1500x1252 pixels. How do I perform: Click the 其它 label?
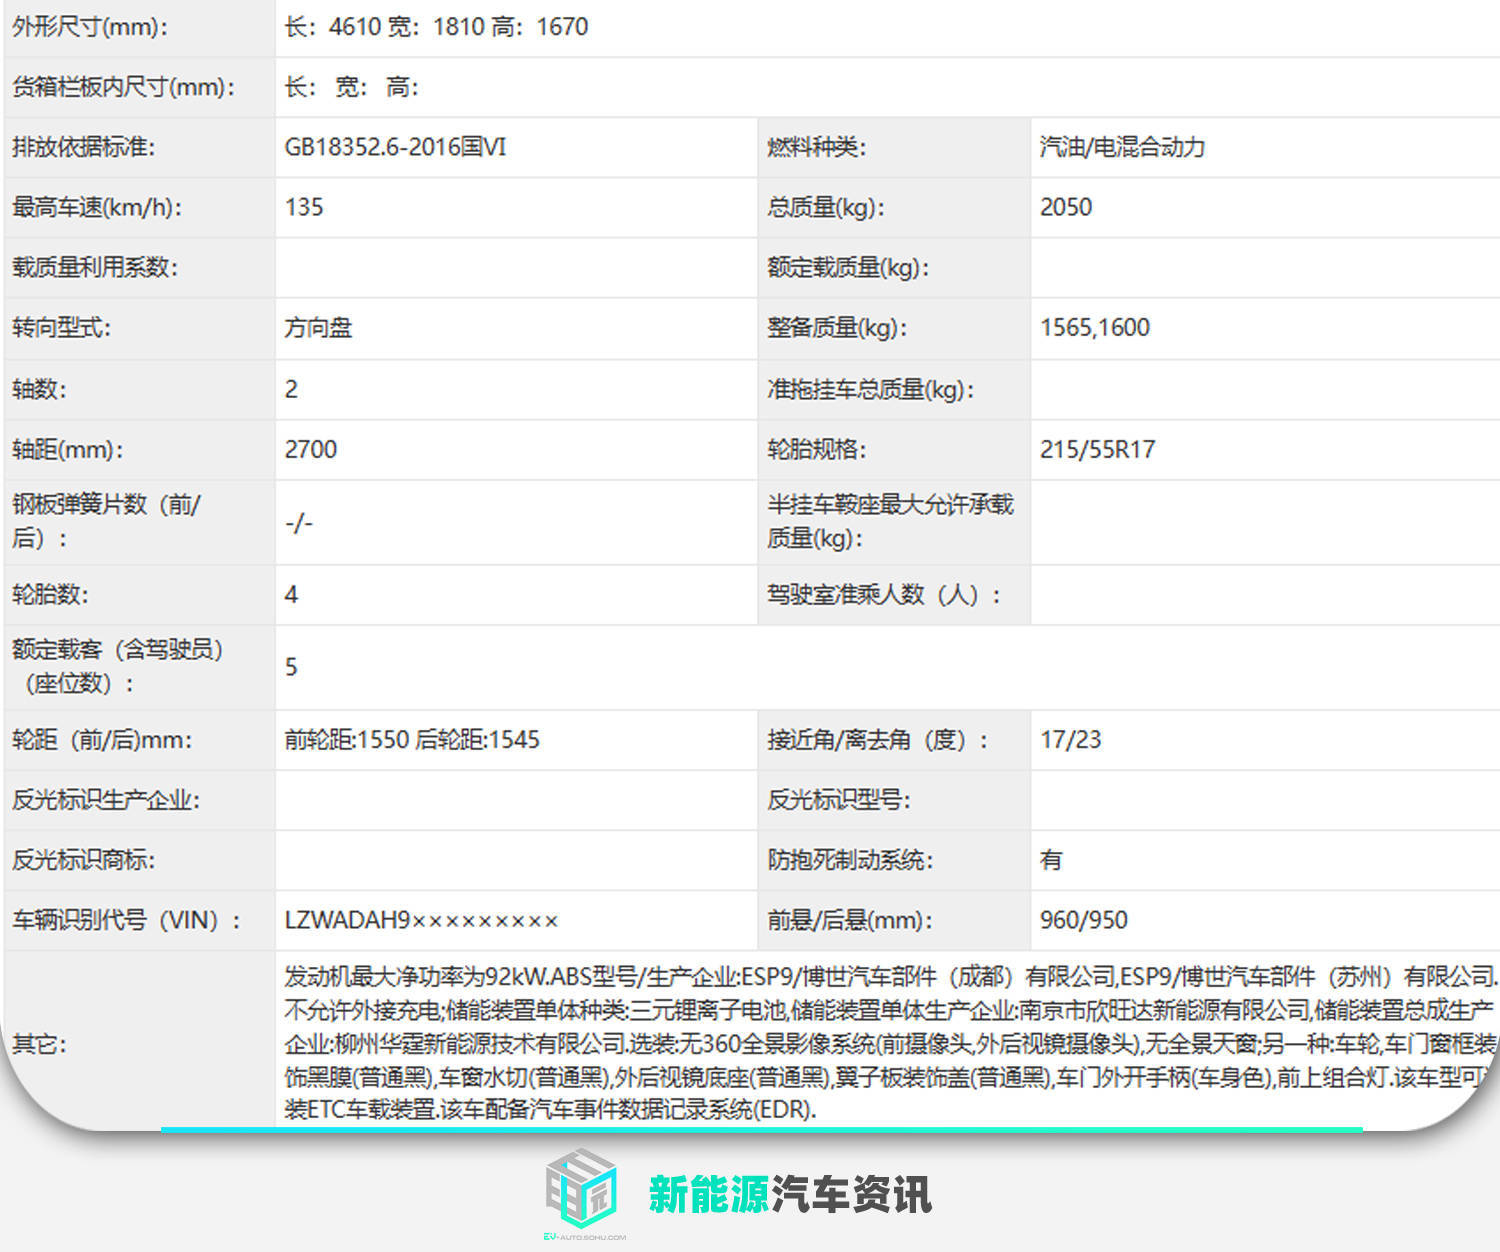pos(39,1043)
